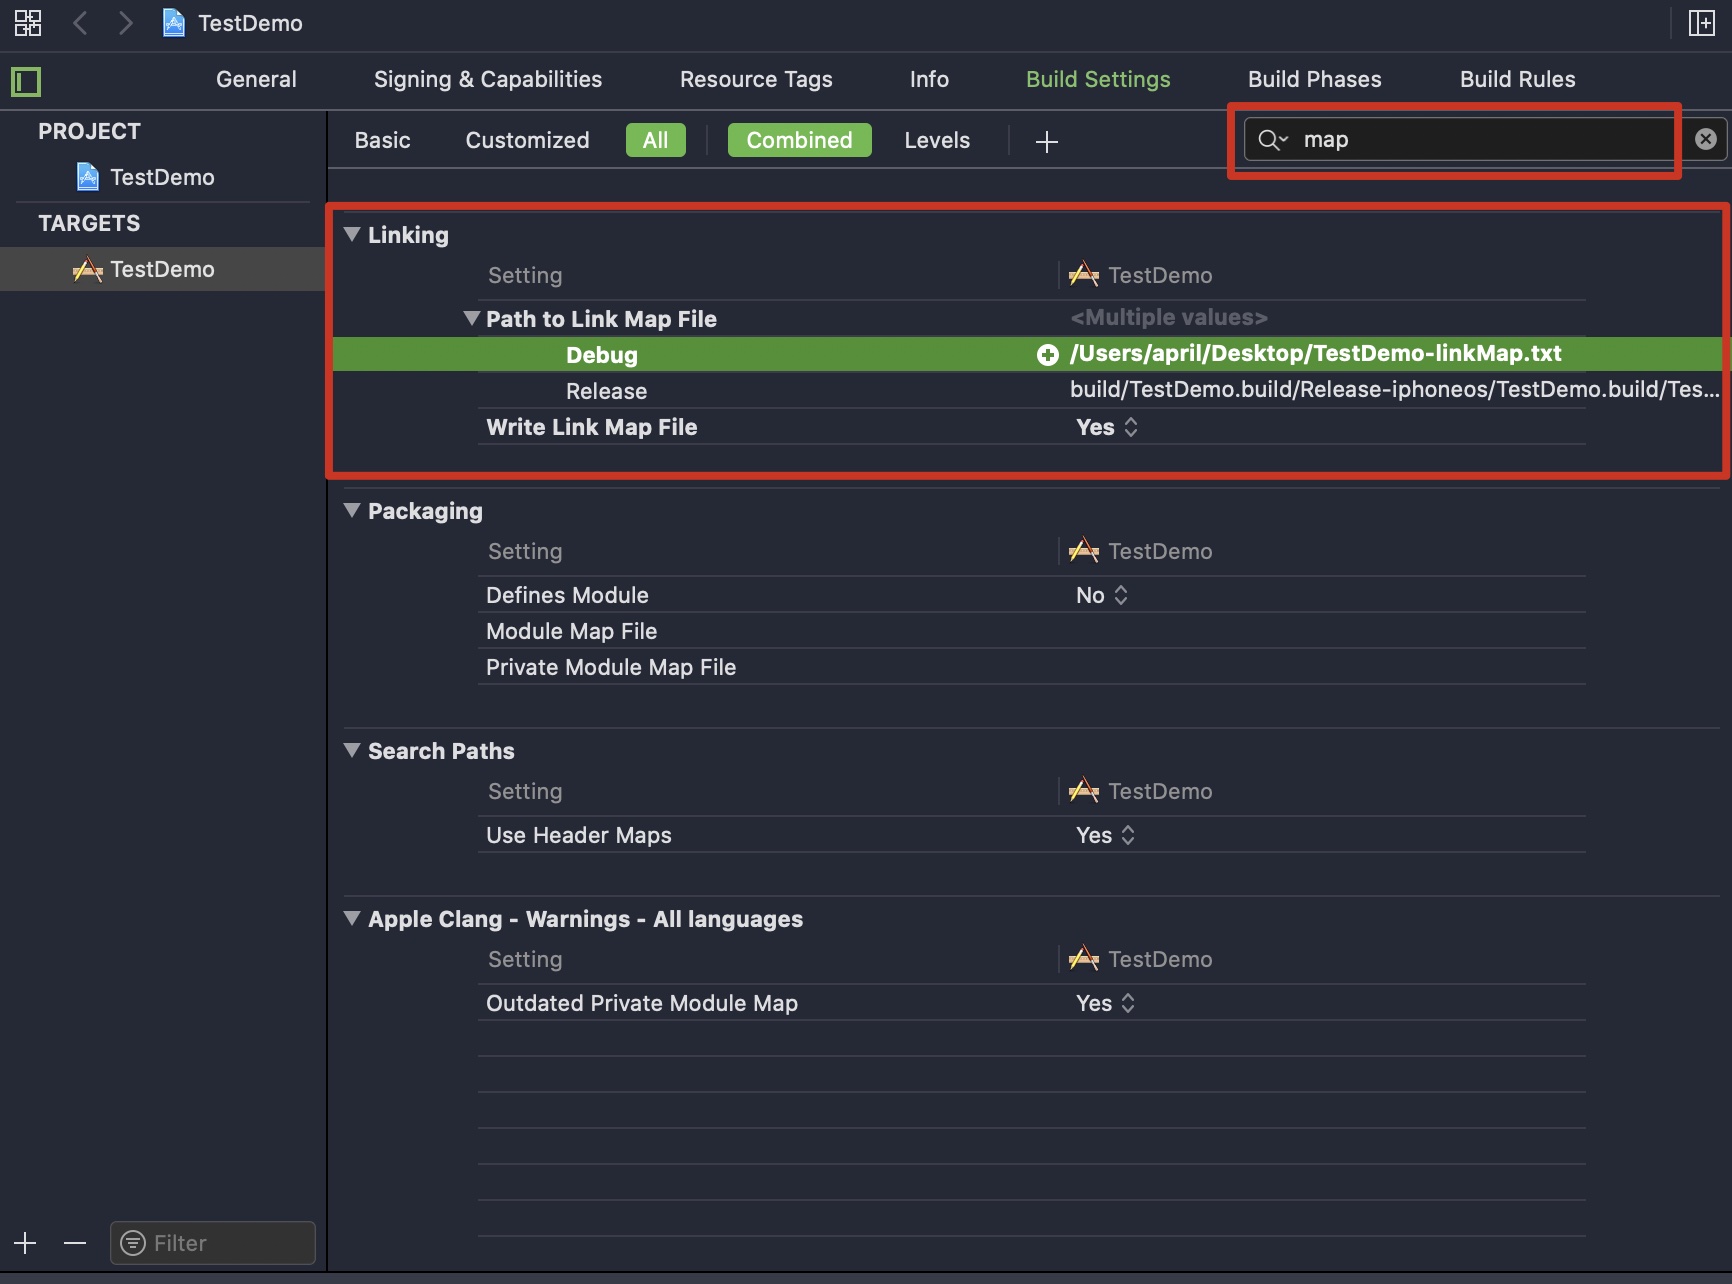Select the Build Settings tab
This screenshot has height=1284, width=1732.
click(x=1098, y=79)
